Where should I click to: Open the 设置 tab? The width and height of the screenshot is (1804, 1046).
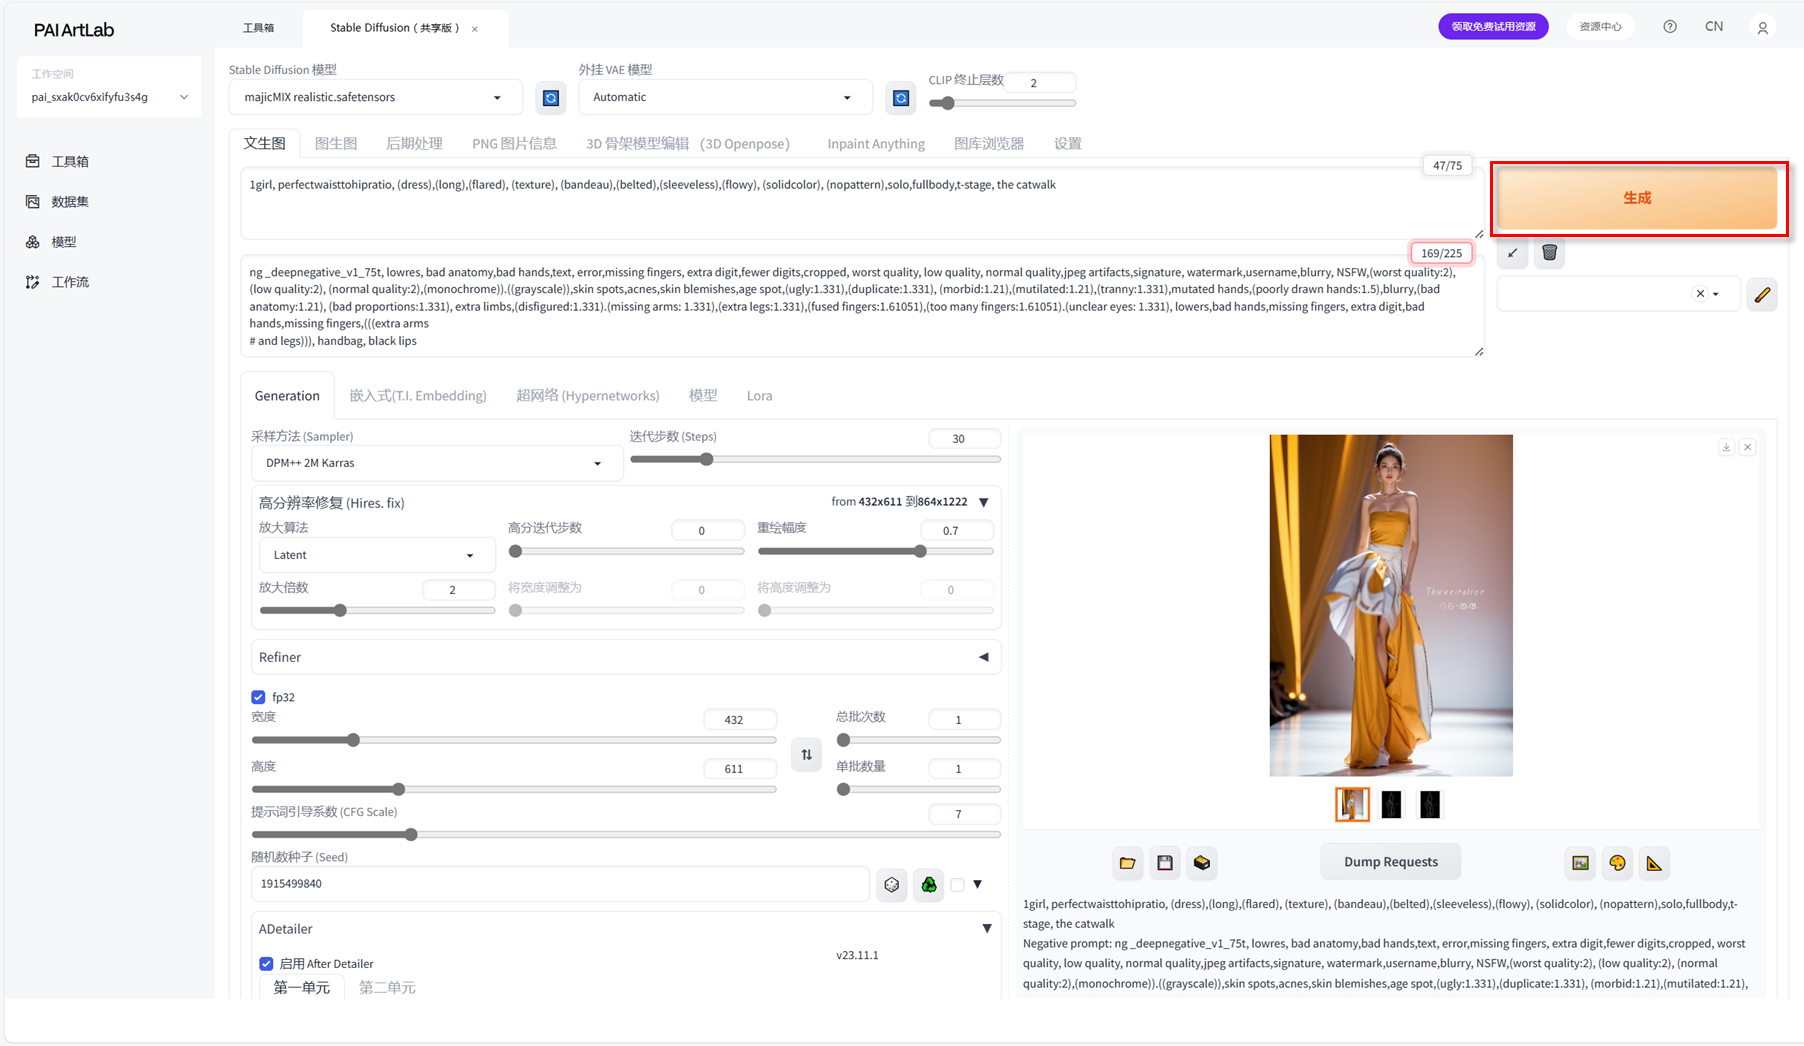click(x=1067, y=143)
